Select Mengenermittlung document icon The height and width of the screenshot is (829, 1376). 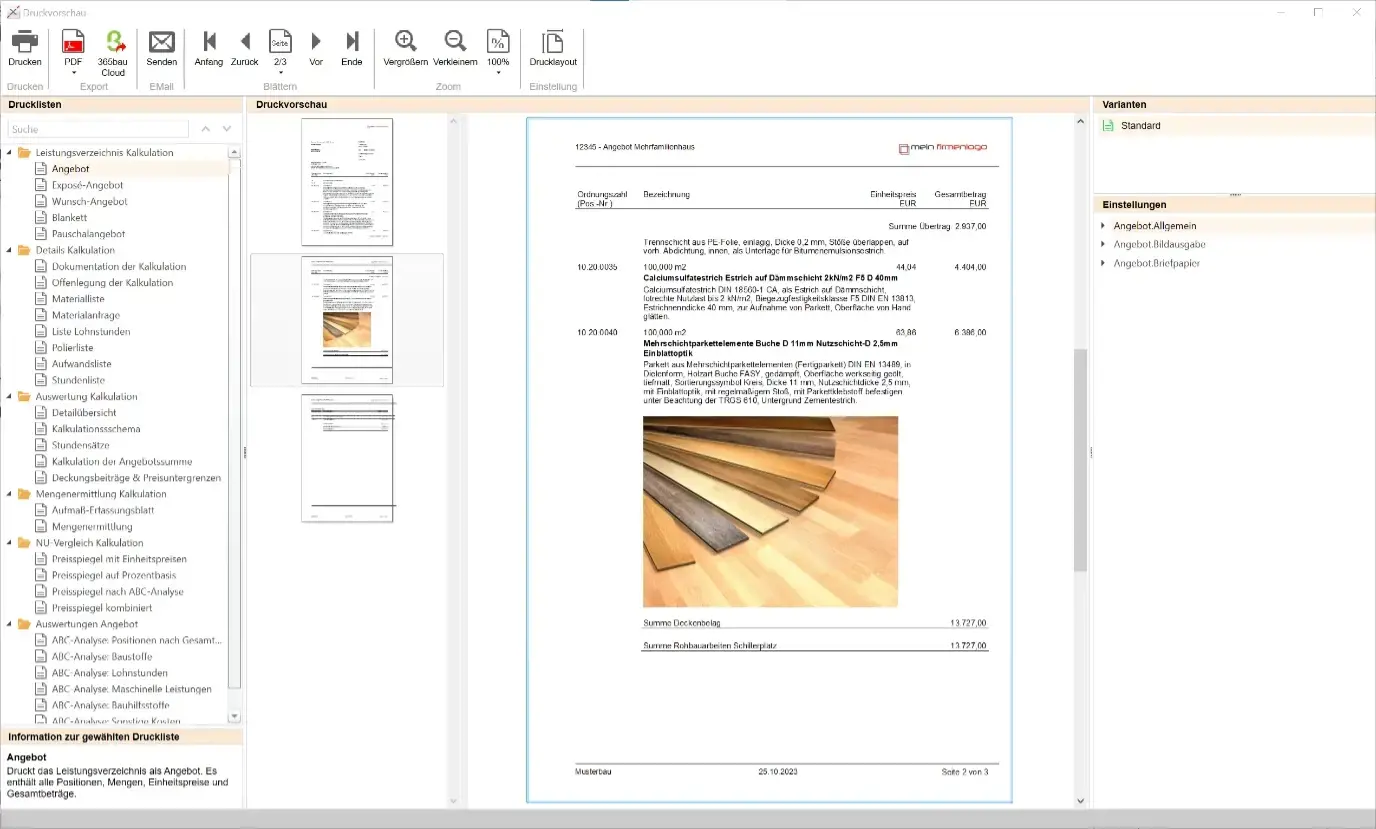[x=41, y=526]
